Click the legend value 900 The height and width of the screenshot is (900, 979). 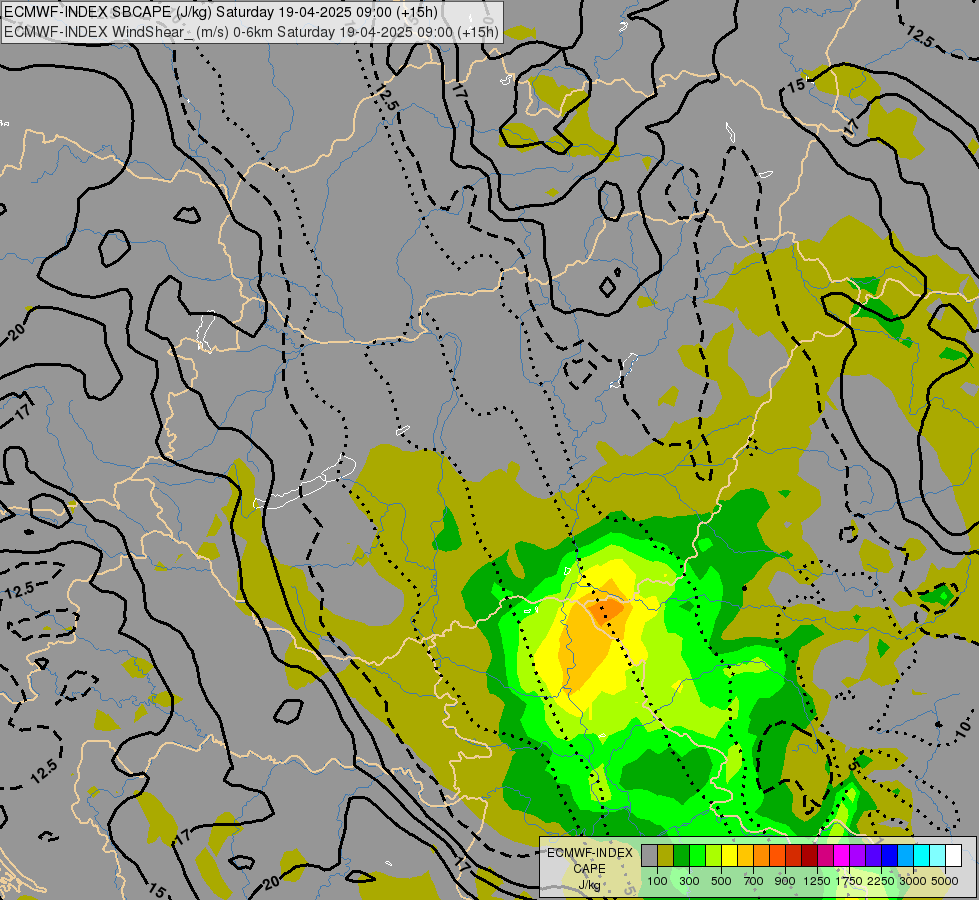(x=785, y=881)
